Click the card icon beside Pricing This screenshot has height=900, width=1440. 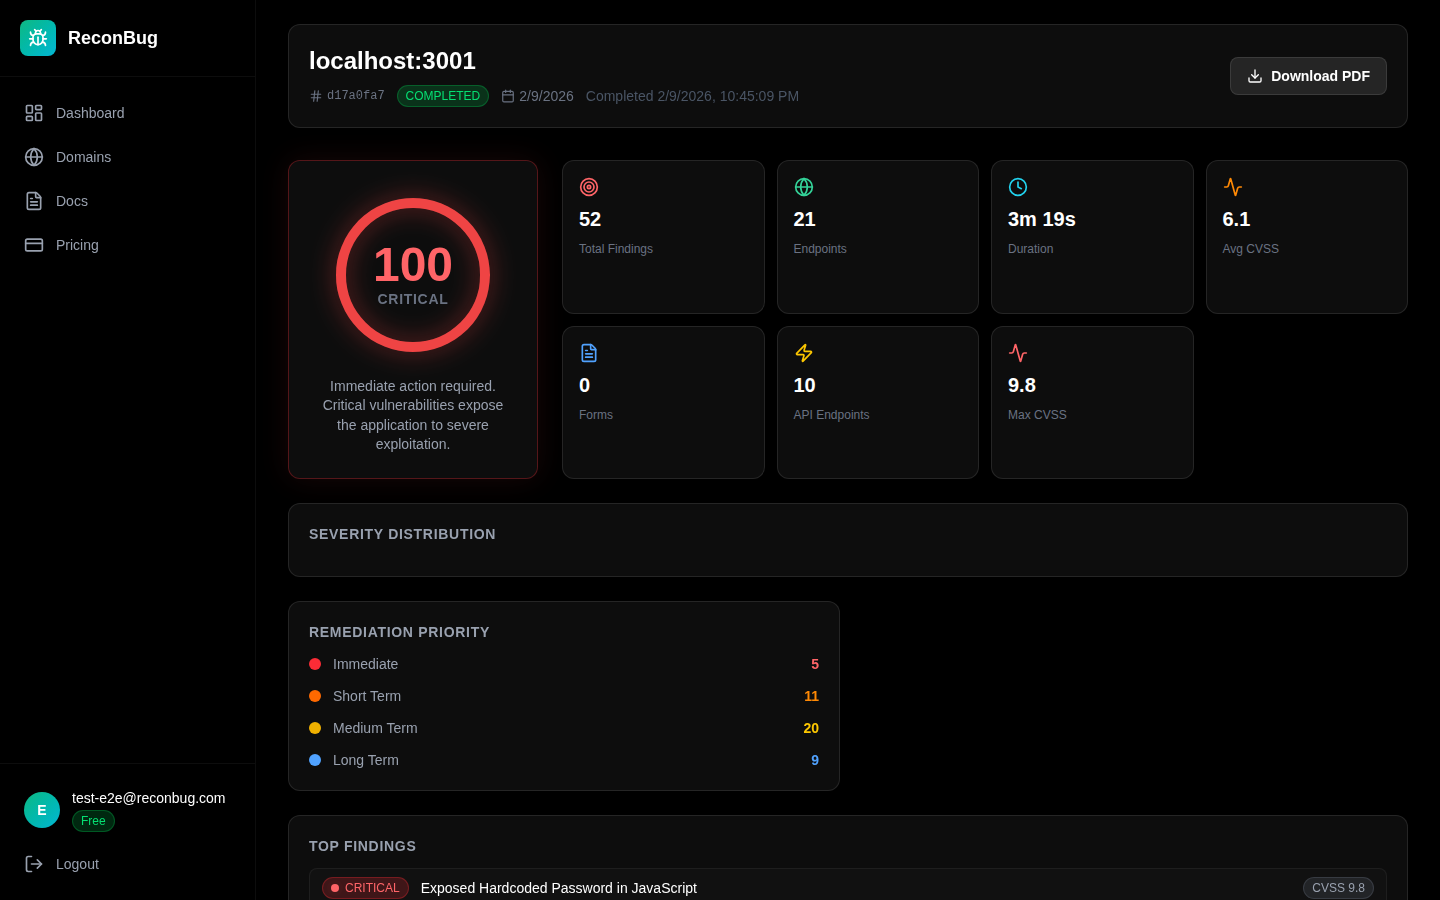33,245
